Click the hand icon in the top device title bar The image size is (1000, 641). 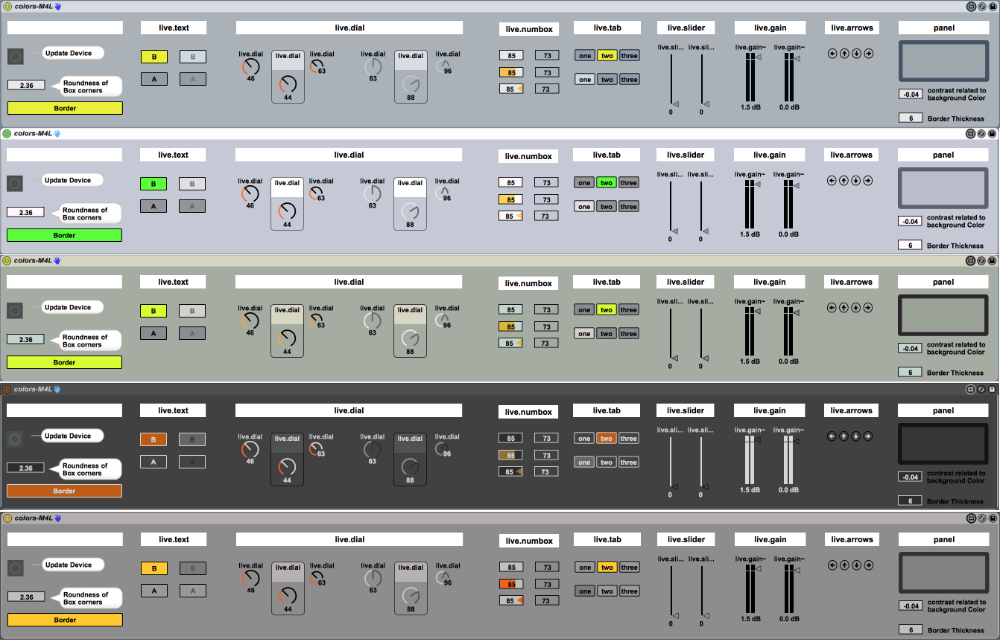58,6
